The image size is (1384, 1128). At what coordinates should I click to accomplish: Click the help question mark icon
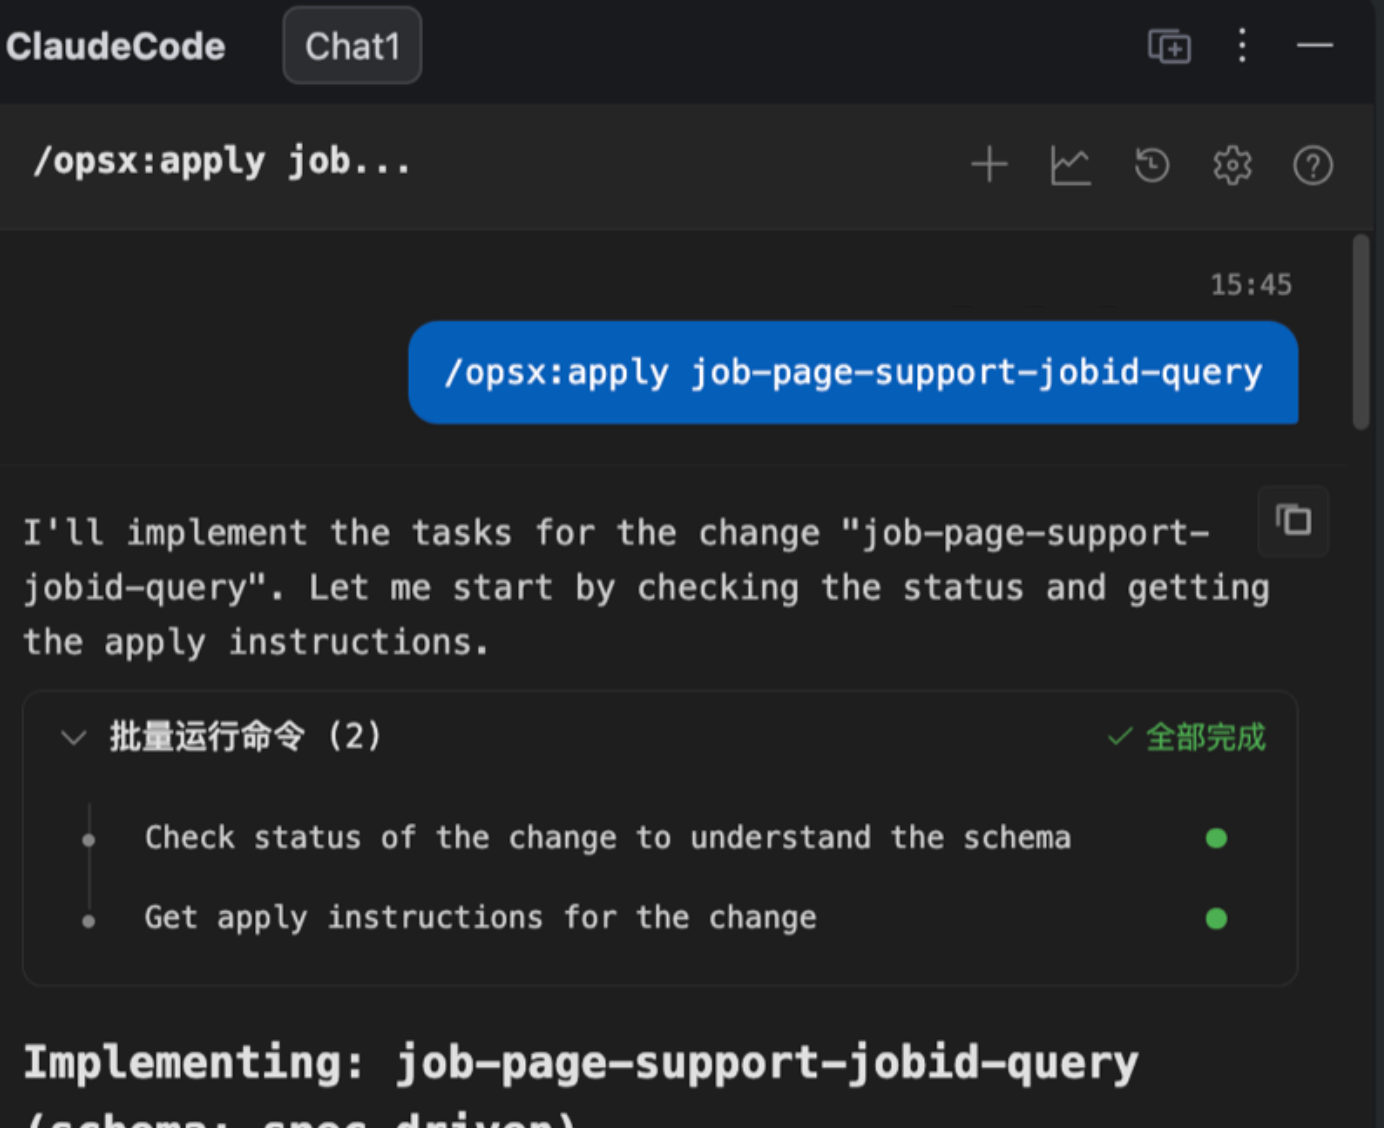tap(1312, 165)
